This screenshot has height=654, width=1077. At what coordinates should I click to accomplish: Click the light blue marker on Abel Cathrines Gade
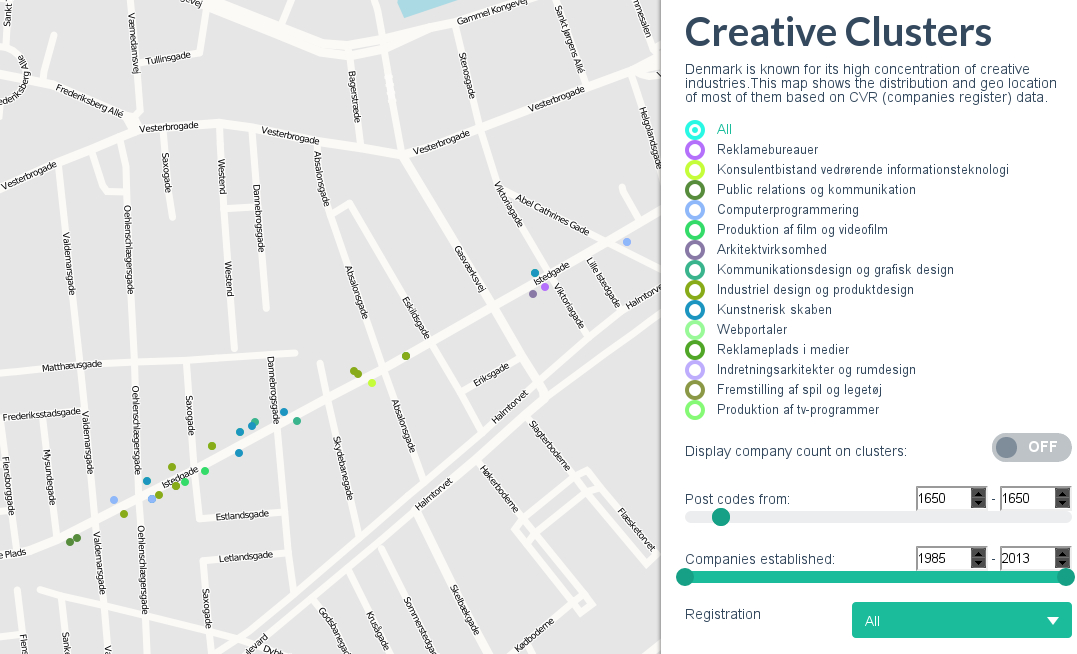point(627,242)
